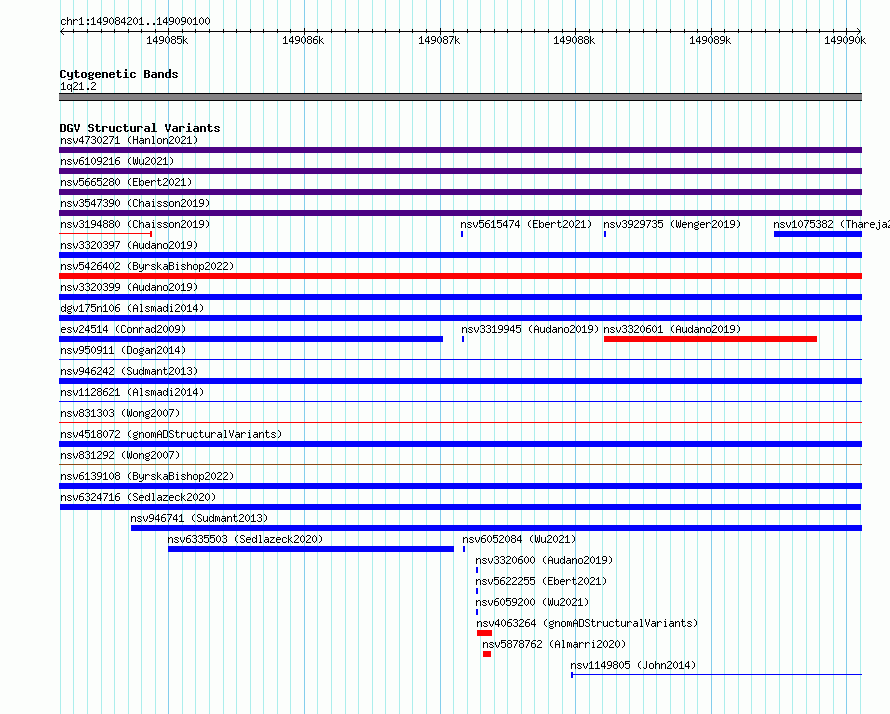890x714 pixels.
Task: Click the nsv6335503 (Sedlazeck2020) label
Action: pos(245,539)
